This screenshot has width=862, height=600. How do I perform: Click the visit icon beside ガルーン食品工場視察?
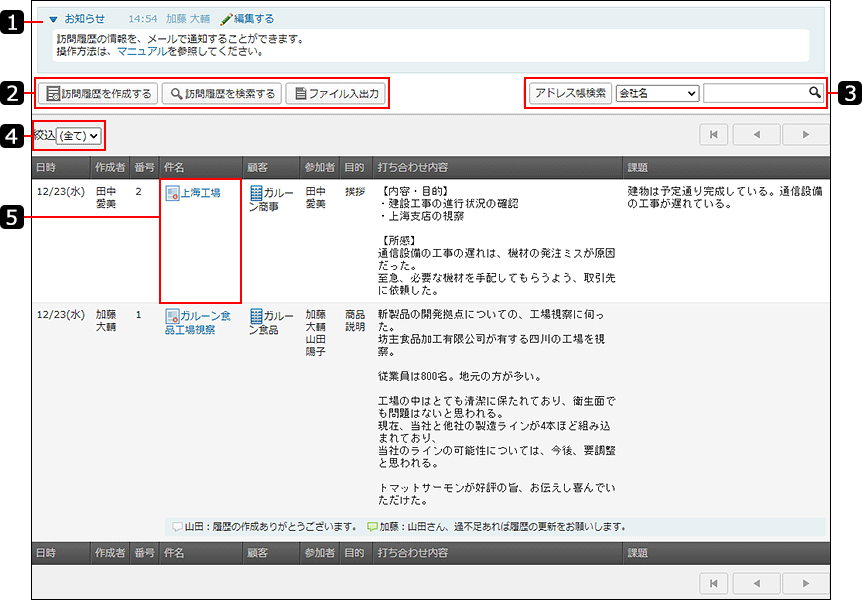(x=172, y=316)
